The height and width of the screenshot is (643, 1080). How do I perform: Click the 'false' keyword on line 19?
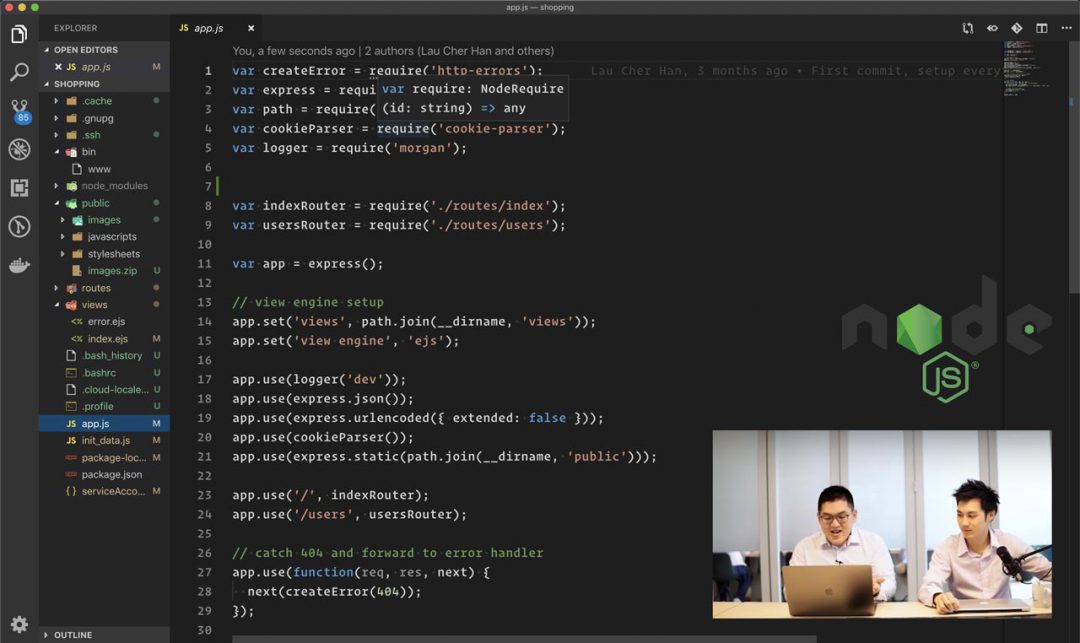click(x=547, y=418)
